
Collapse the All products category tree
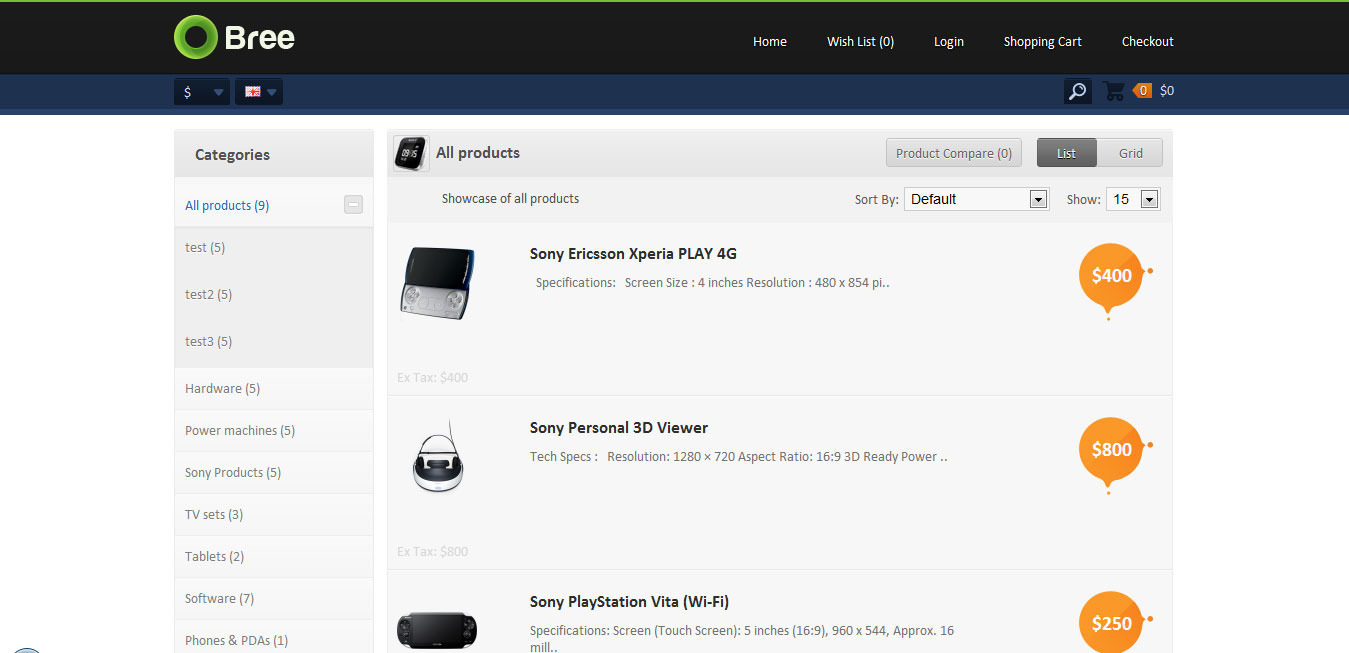pyautogui.click(x=353, y=205)
